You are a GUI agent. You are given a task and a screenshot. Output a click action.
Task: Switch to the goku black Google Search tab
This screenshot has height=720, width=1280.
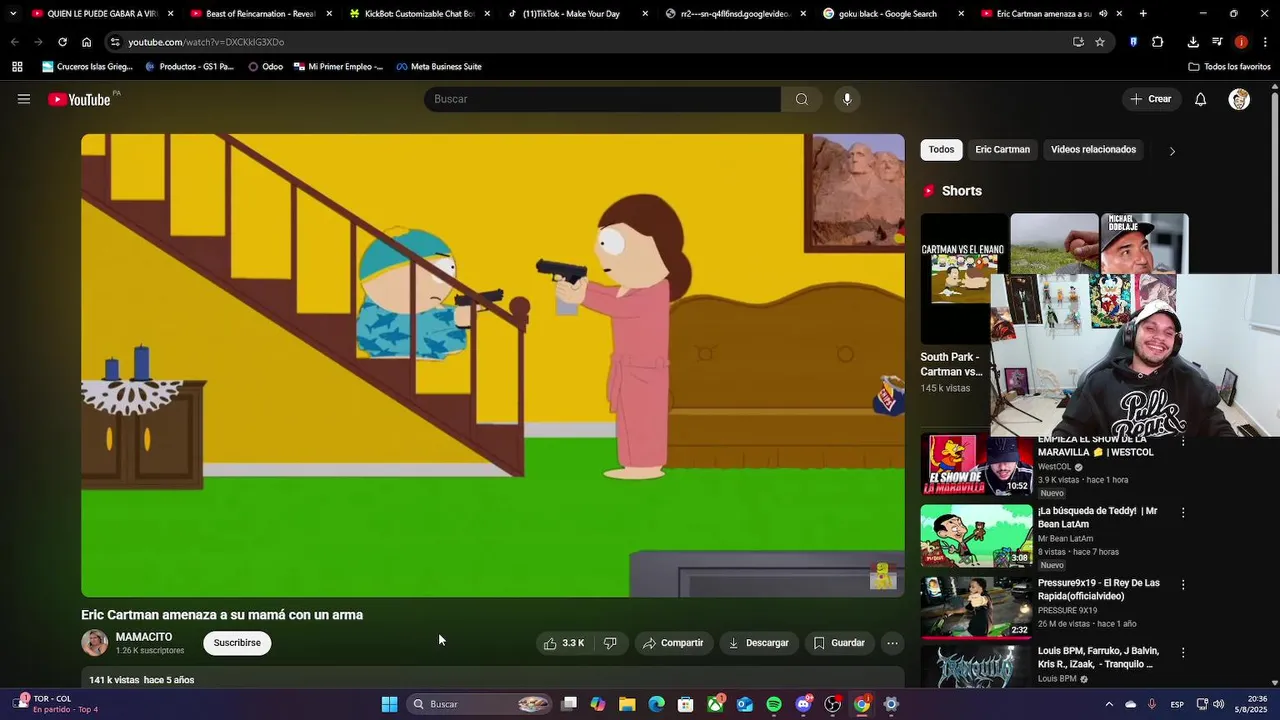[893, 14]
